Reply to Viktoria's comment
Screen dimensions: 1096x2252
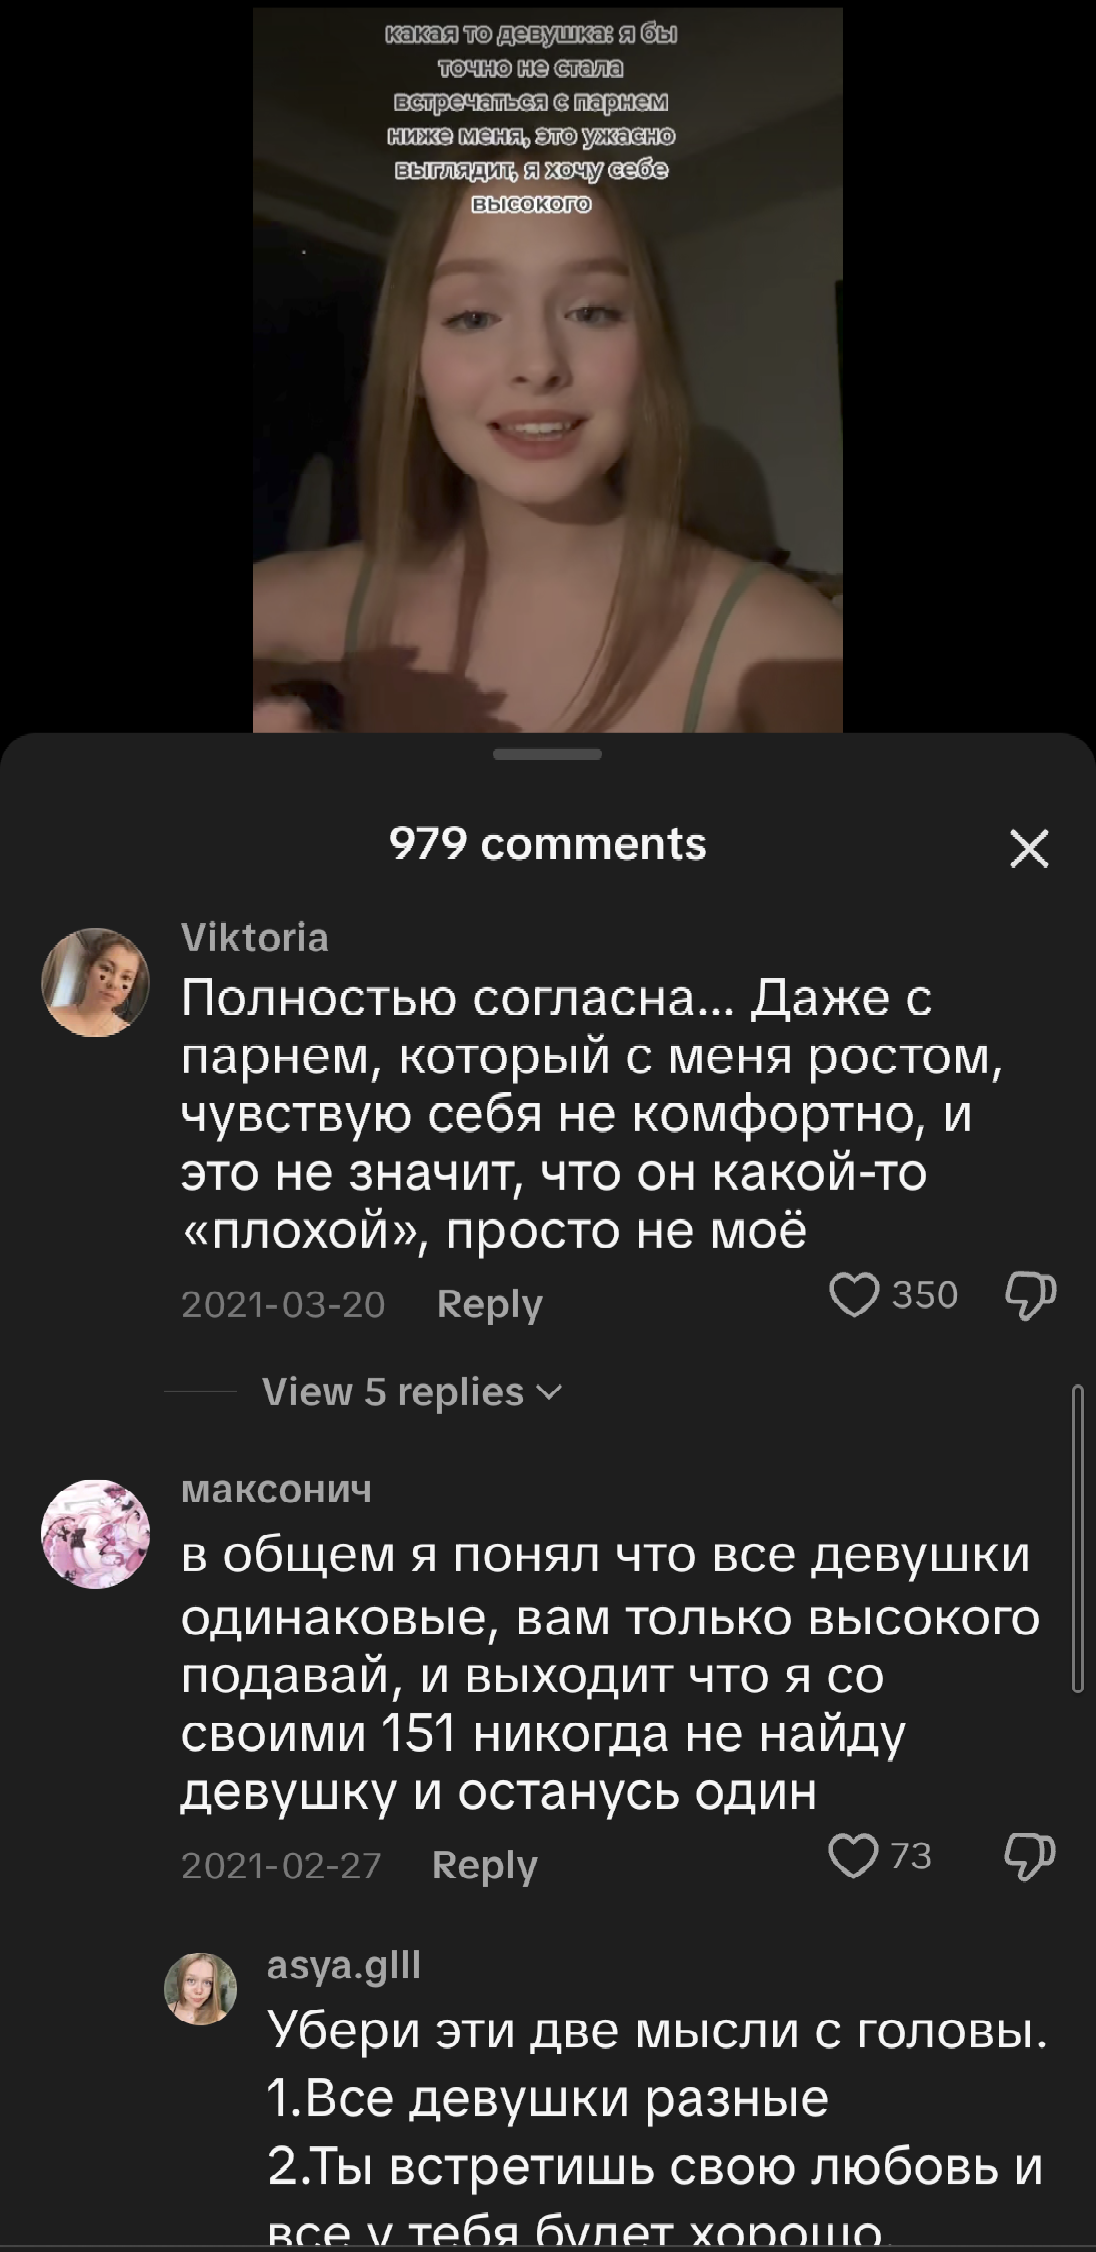(490, 1304)
